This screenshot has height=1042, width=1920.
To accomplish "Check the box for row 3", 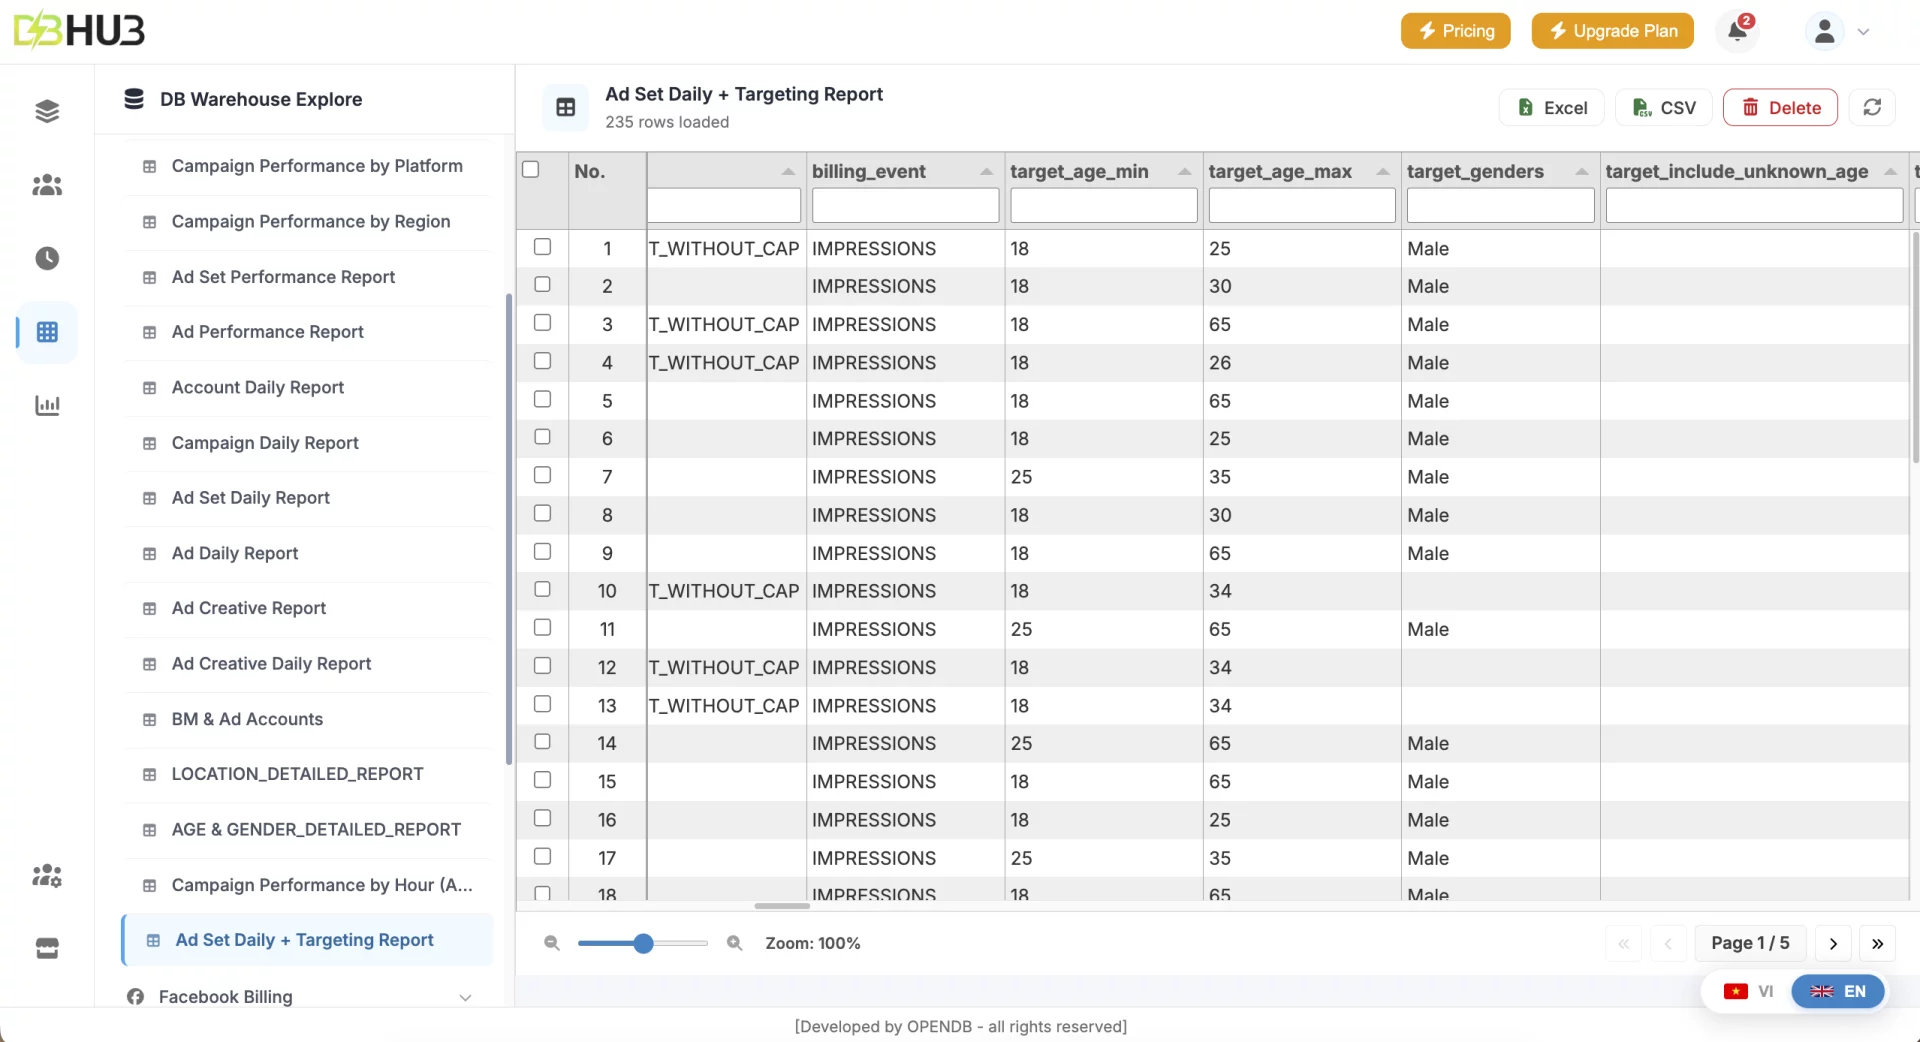I will click(x=542, y=322).
